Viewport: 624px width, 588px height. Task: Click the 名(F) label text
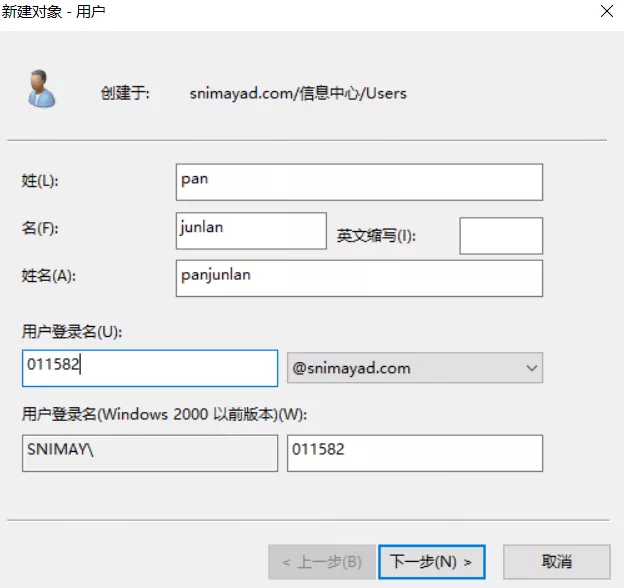point(40,229)
